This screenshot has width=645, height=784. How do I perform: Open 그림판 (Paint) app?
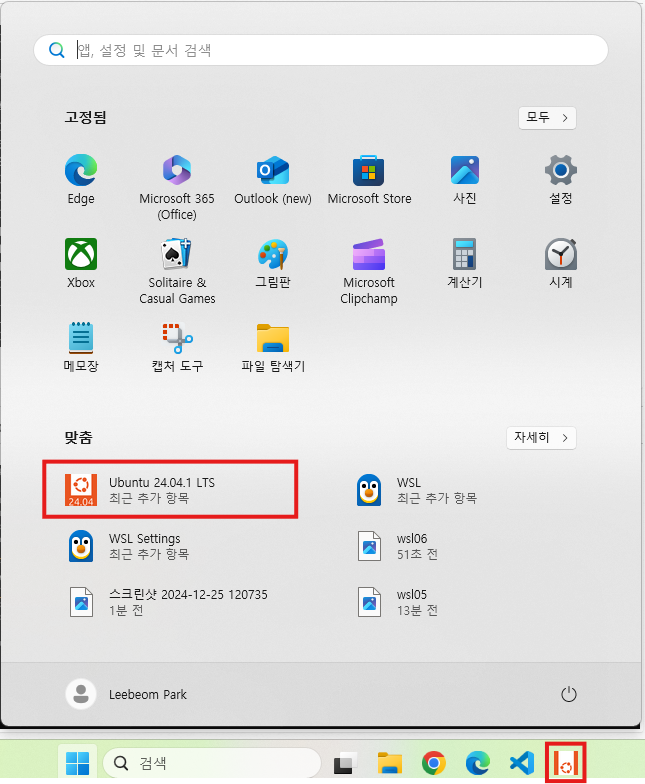273,264
